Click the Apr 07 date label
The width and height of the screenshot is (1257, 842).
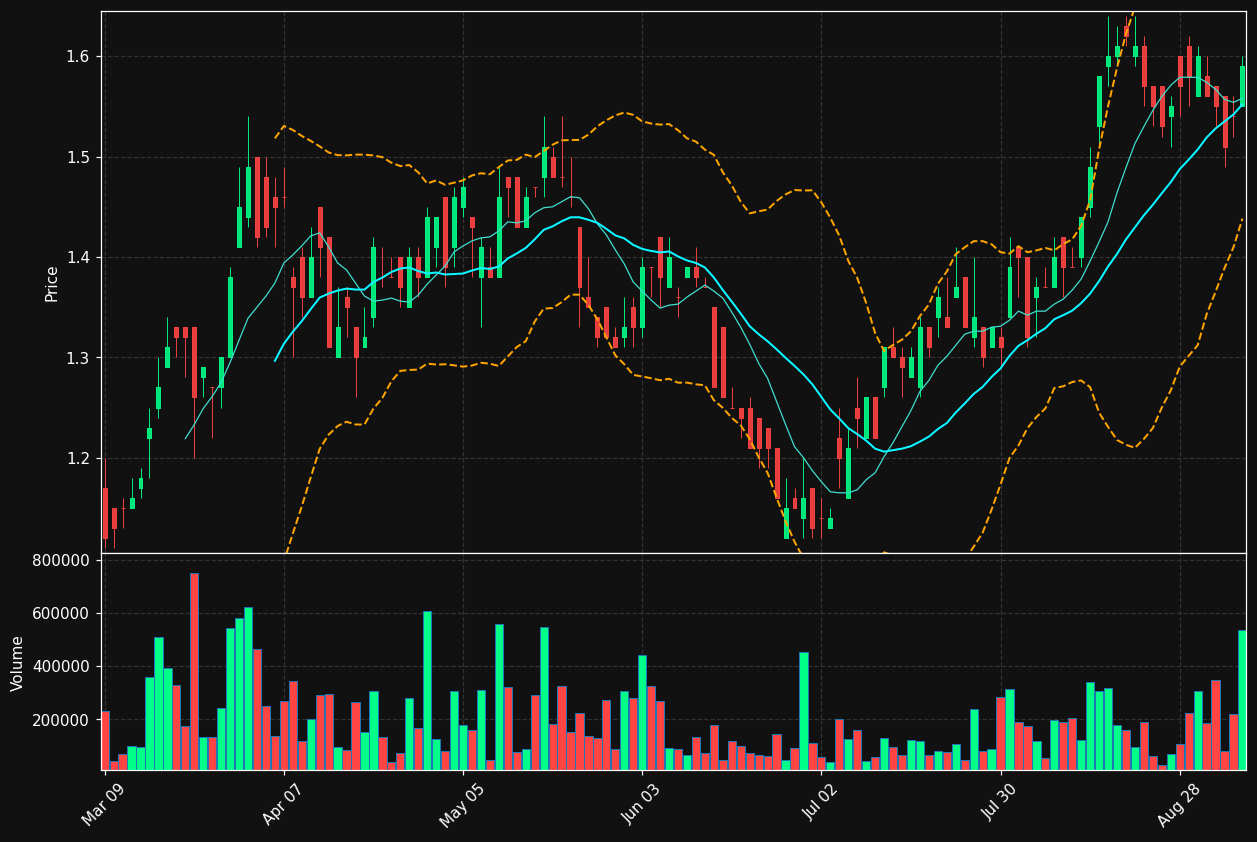click(x=283, y=804)
